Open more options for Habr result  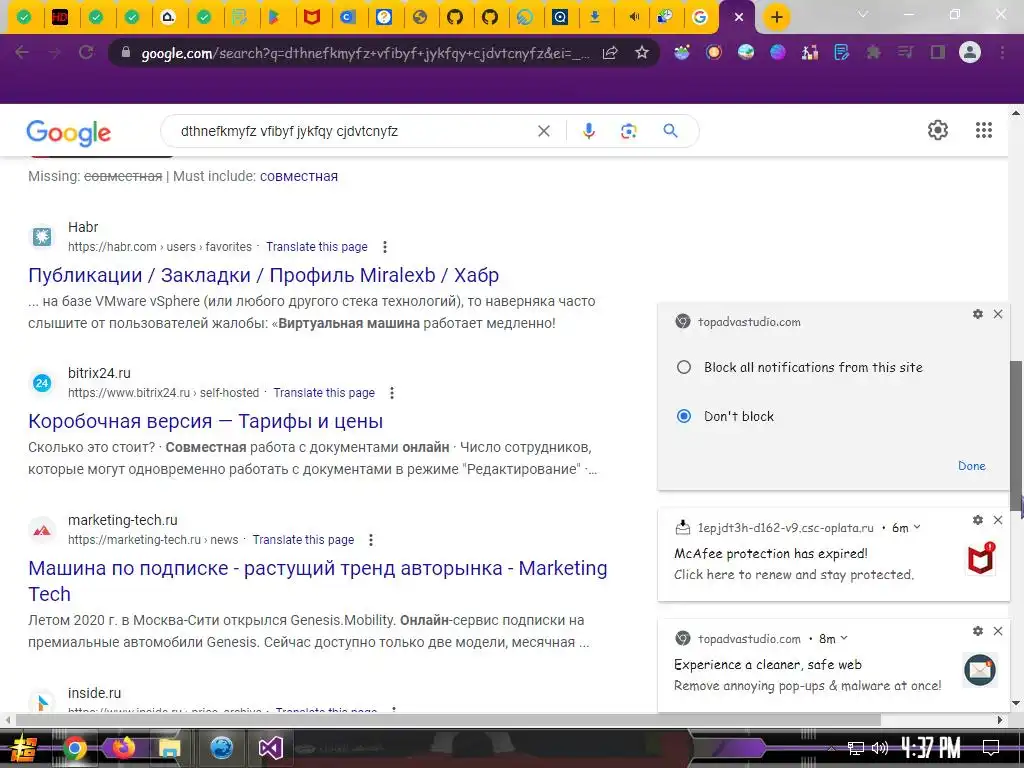pyautogui.click(x=385, y=247)
